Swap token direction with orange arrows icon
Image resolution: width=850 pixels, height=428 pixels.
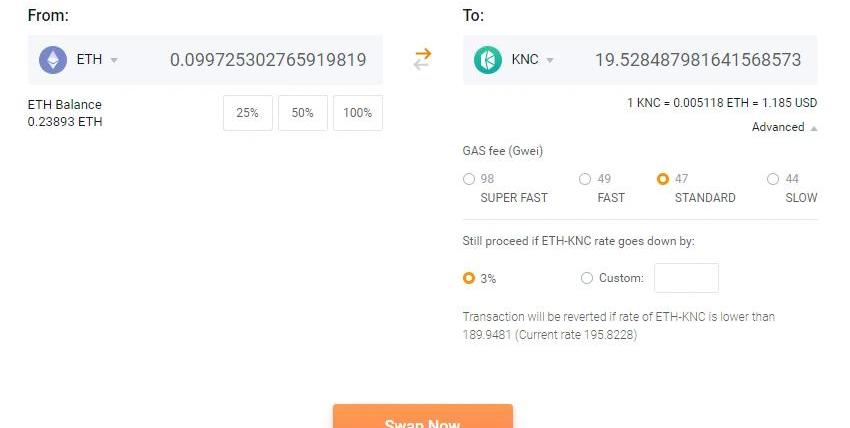(x=422, y=60)
